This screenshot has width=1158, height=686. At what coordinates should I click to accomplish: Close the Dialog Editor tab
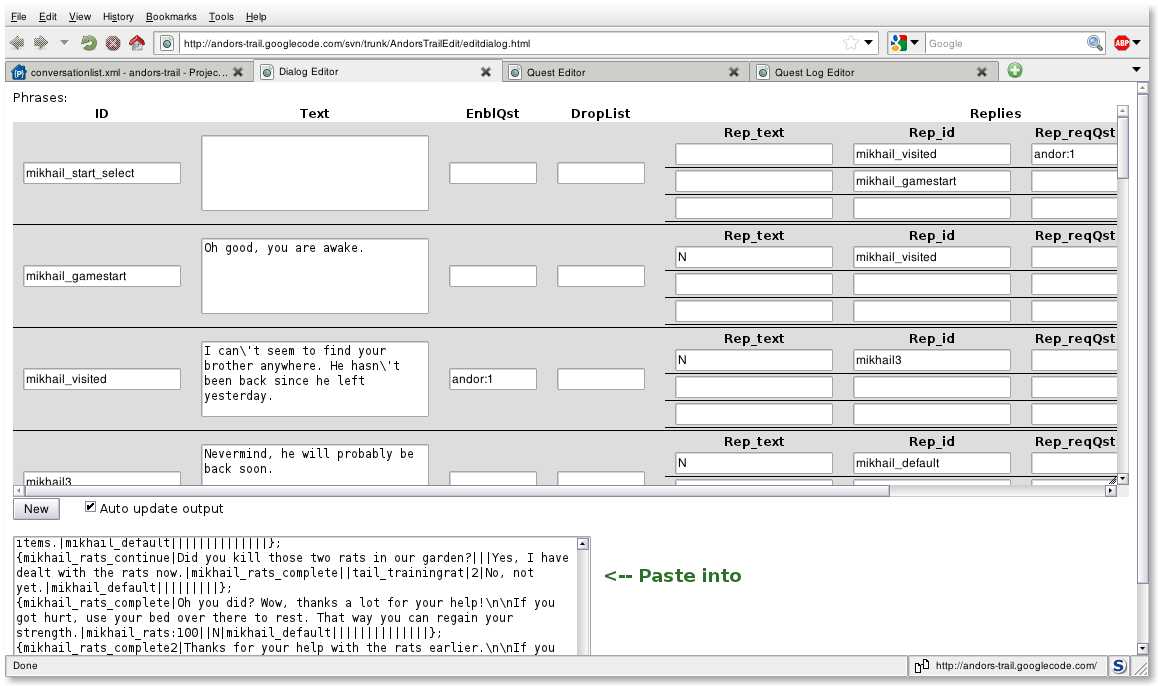[x=486, y=72]
